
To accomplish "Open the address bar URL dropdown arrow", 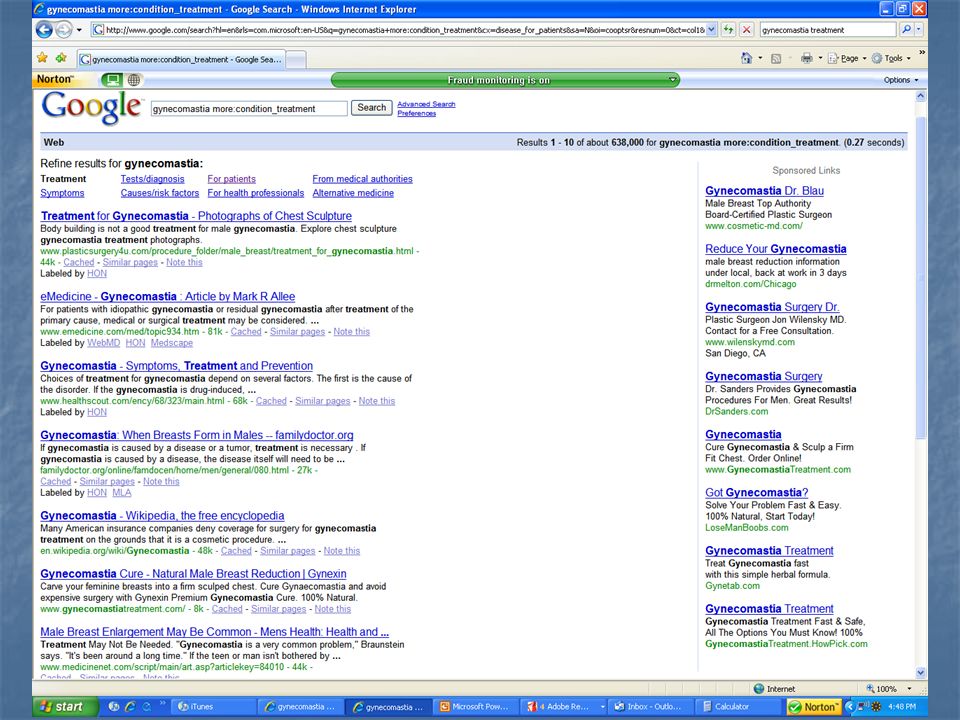I will [x=711, y=29].
